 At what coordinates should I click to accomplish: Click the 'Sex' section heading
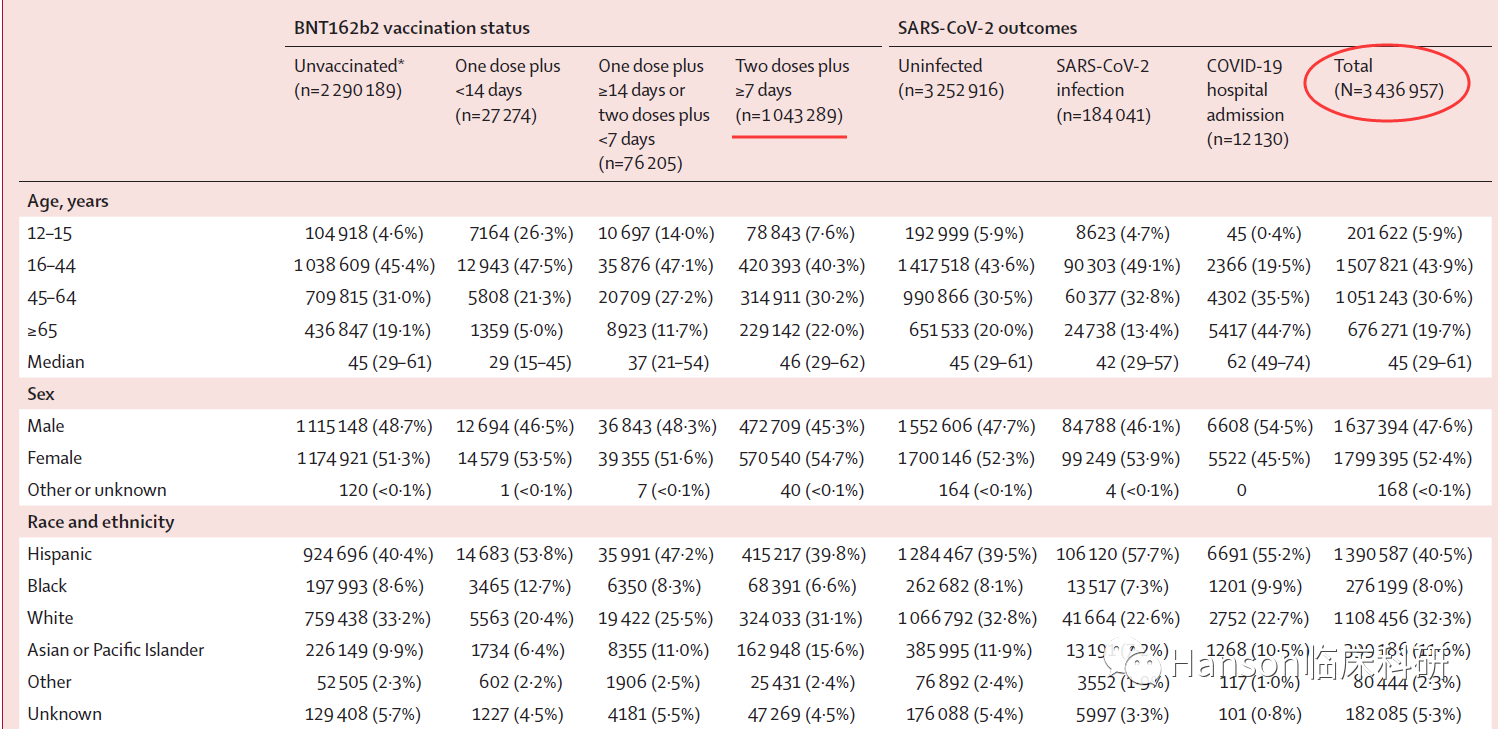coord(41,394)
